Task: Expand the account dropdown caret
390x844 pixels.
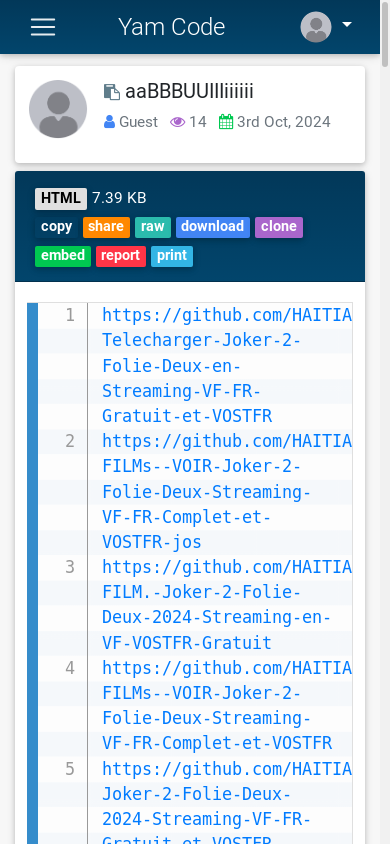Action: tap(347, 25)
